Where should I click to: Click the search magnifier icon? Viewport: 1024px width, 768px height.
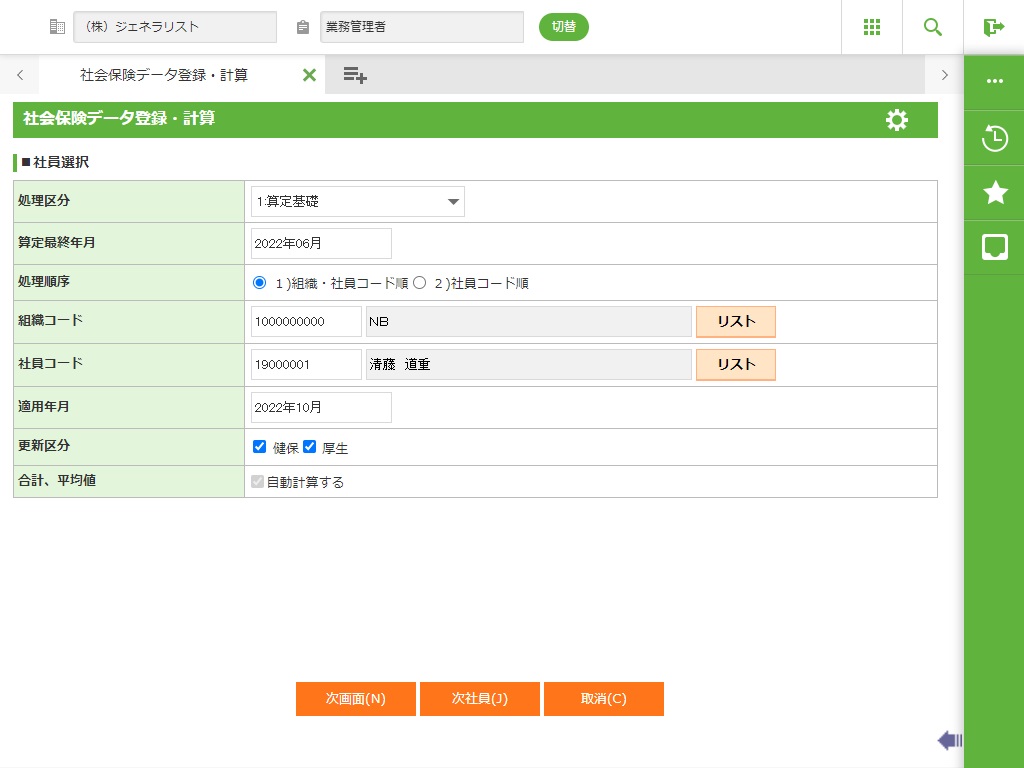(933, 27)
